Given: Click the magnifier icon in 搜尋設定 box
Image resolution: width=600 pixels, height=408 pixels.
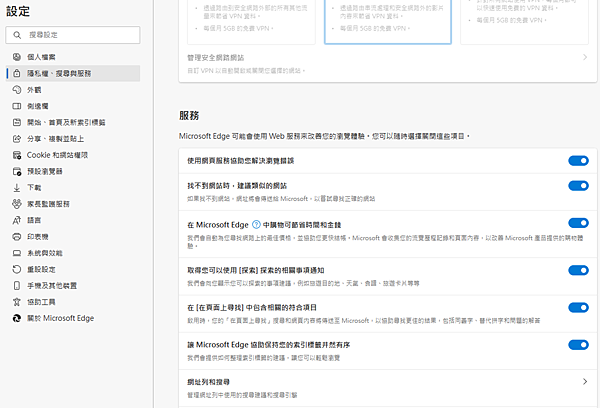Looking at the screenshot, I should [x=17, y=35].
